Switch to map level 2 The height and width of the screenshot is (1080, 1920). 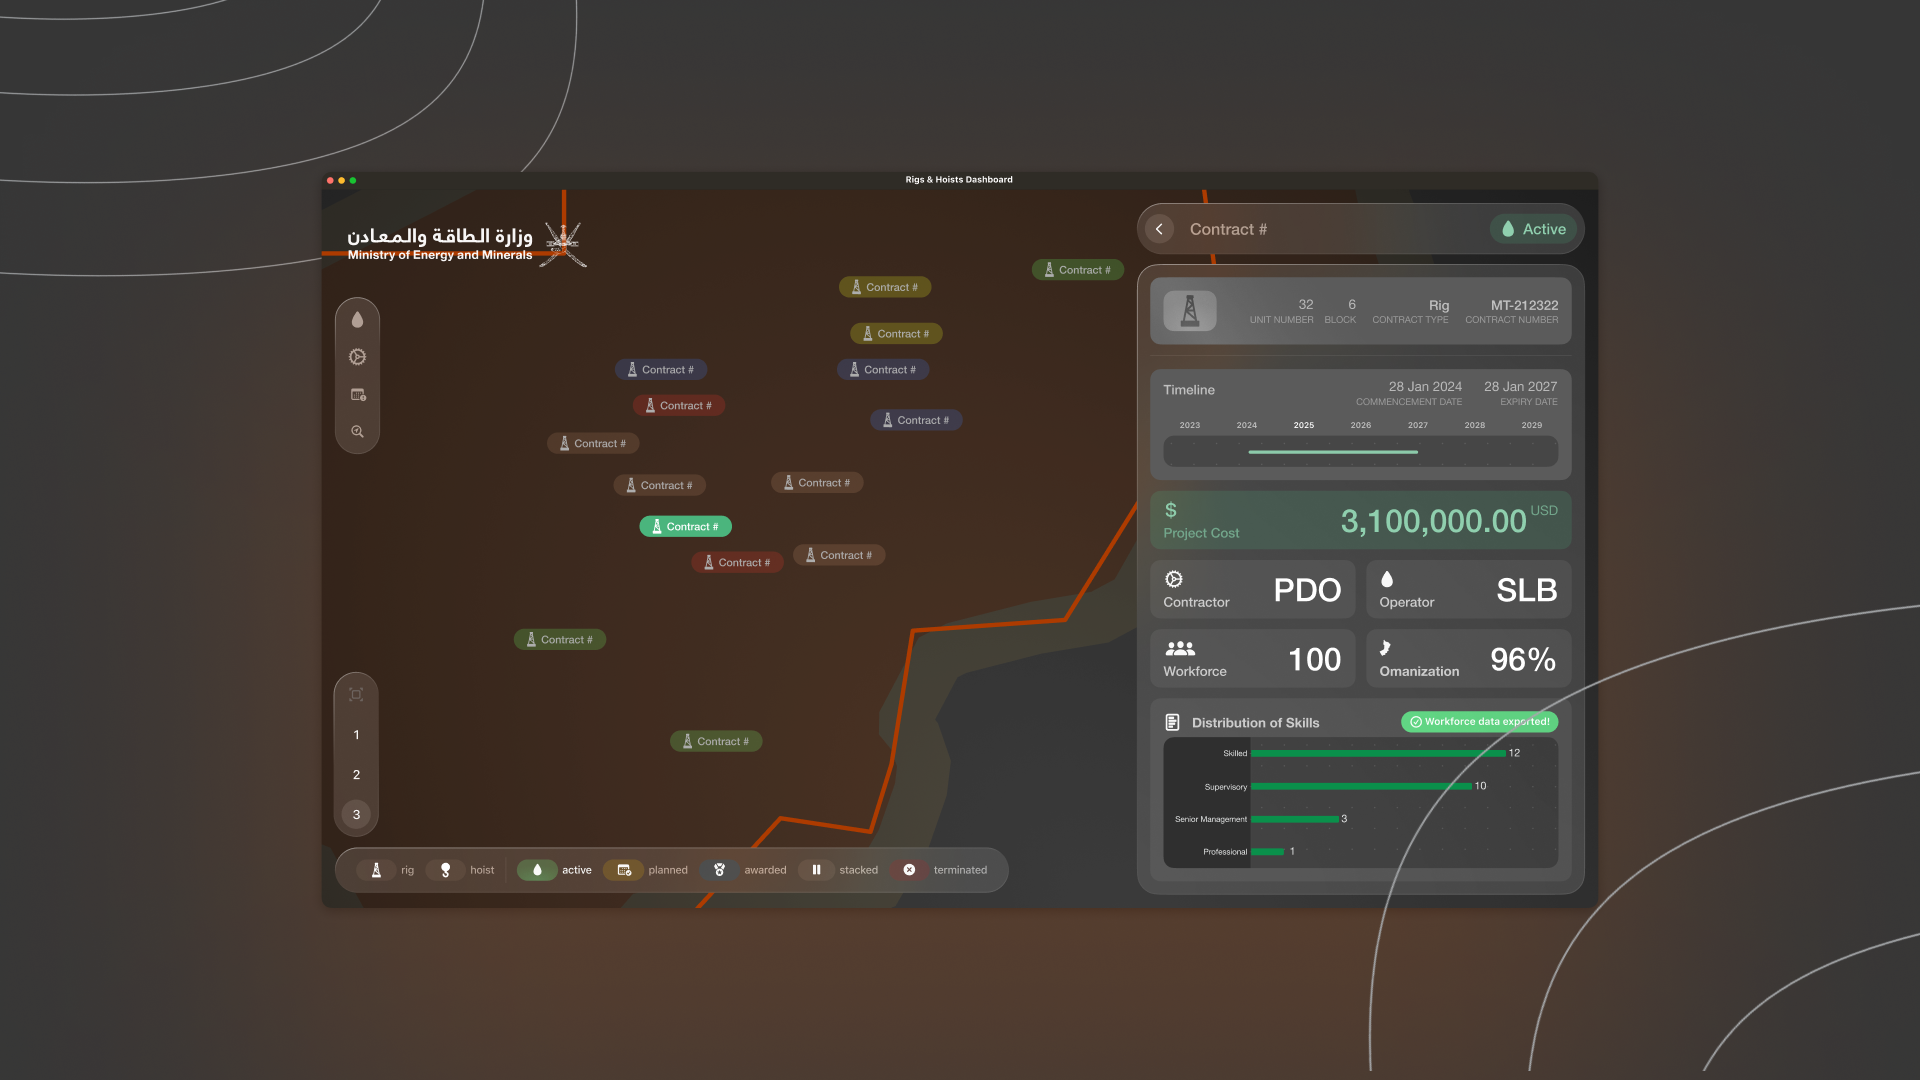coord(356,775)
